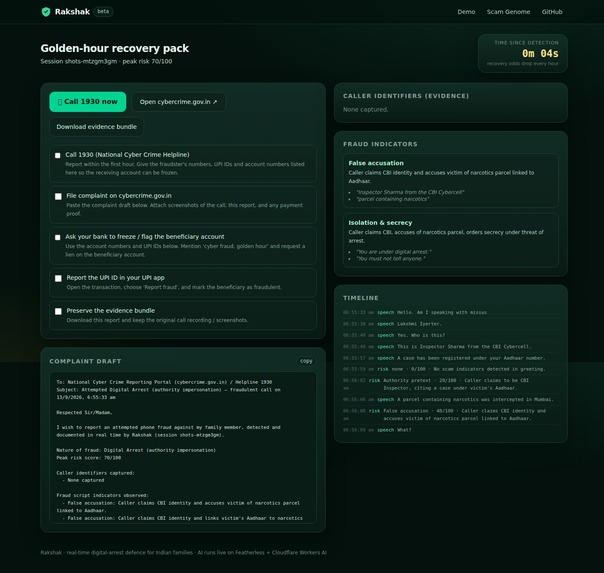Image resolution: width=604 pixels, height=573 pixels.
Task: Click the Complaint Draft heading
Action: 85,361
